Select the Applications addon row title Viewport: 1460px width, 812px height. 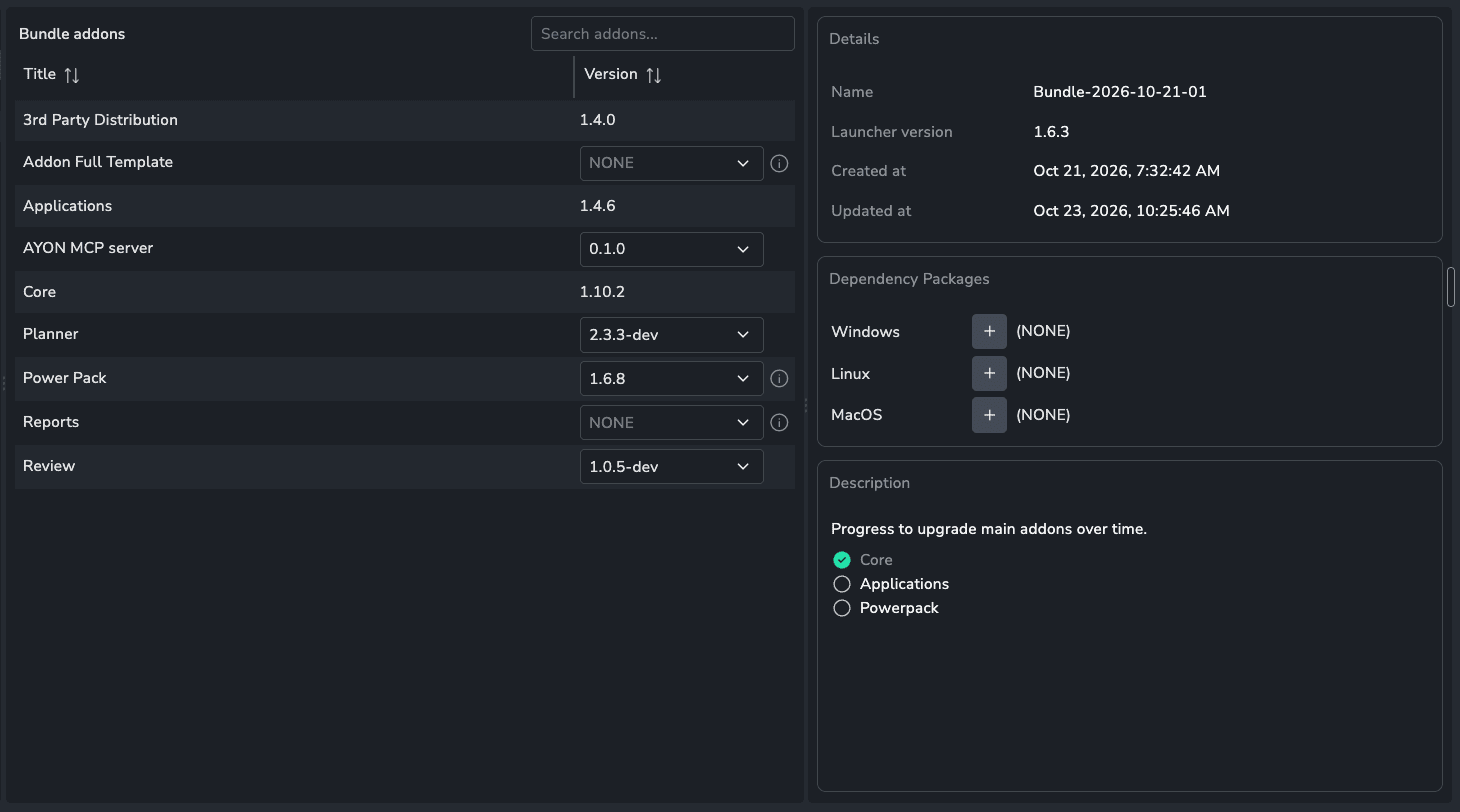point(67,206)
